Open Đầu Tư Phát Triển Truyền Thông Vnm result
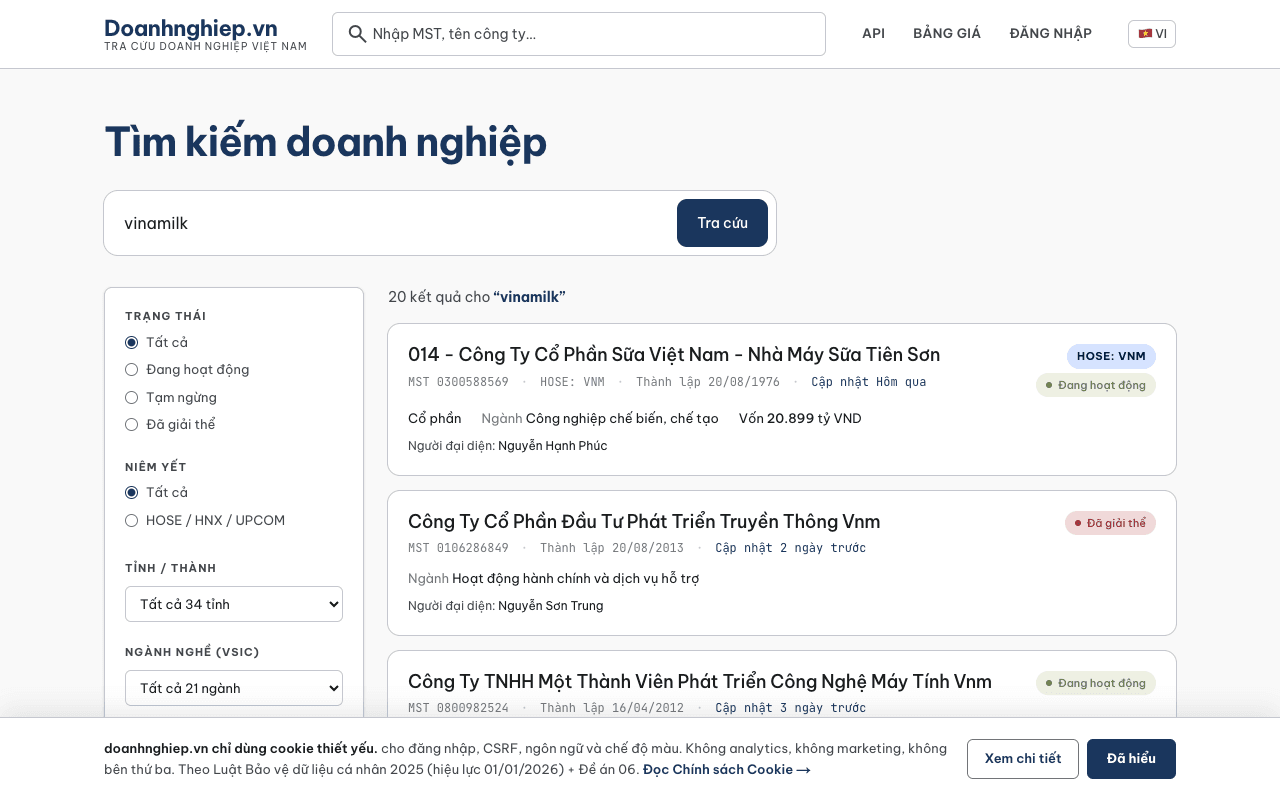This screenshot has height=800, width=1280. (x=644, y=521)
